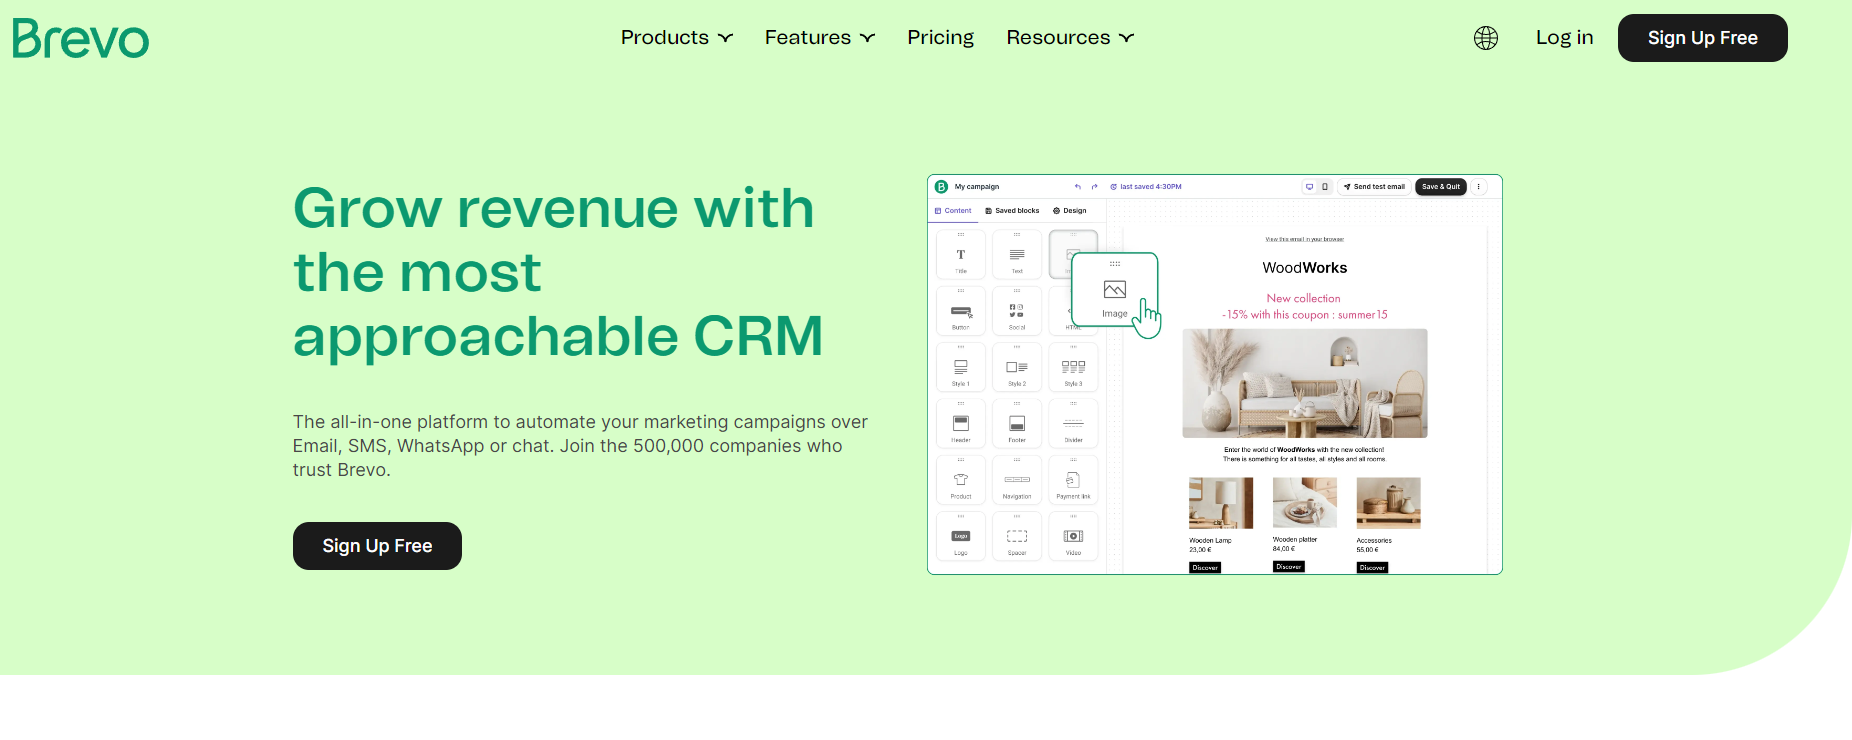Click the 'Grow revenue with' headline
1852x740 pixels.
pyautogui.click(x=553, y=208)
